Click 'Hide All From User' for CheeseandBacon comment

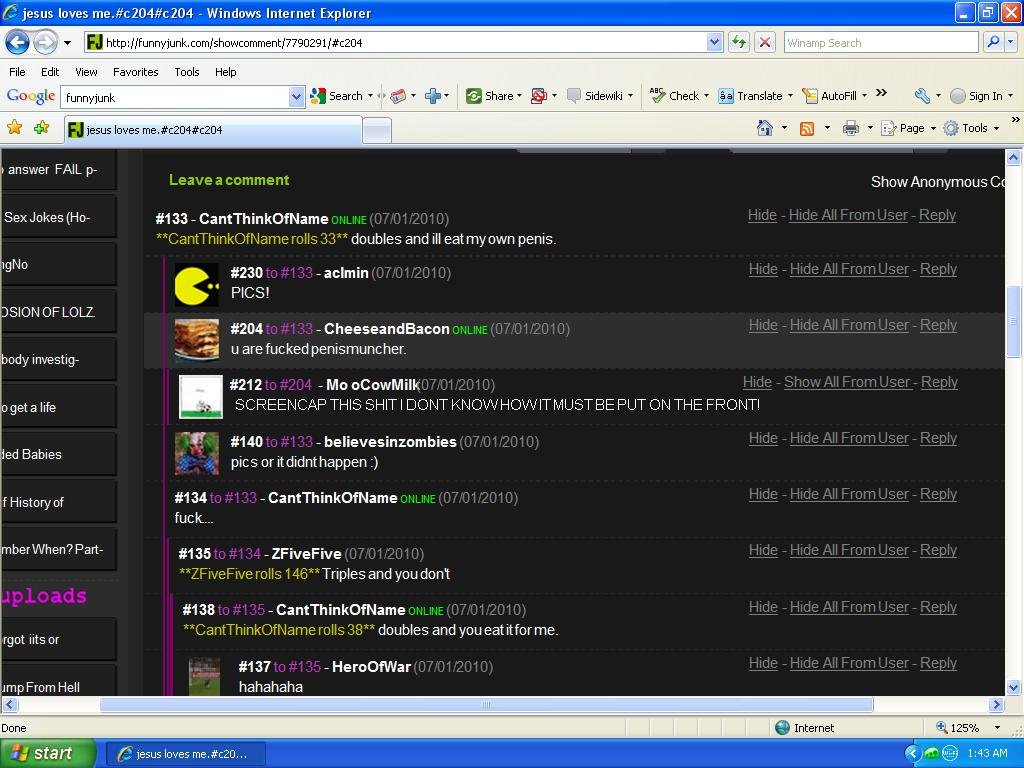tap(848, 325)
